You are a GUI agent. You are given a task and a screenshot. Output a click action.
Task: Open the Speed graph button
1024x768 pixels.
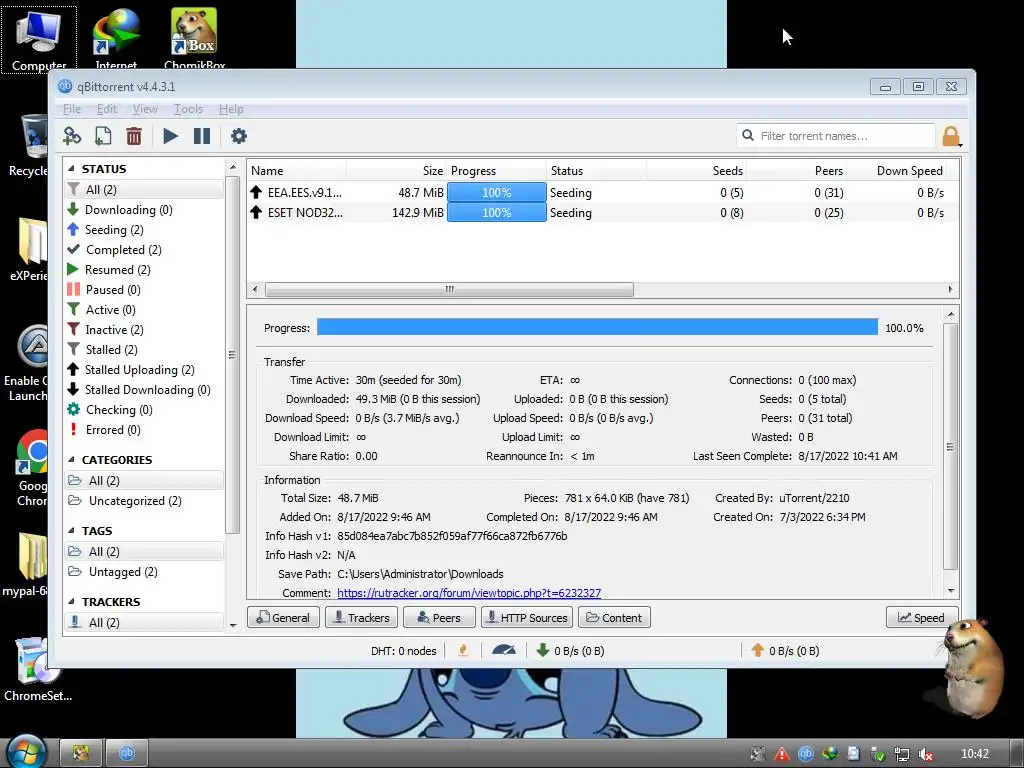tap(921, 618)
